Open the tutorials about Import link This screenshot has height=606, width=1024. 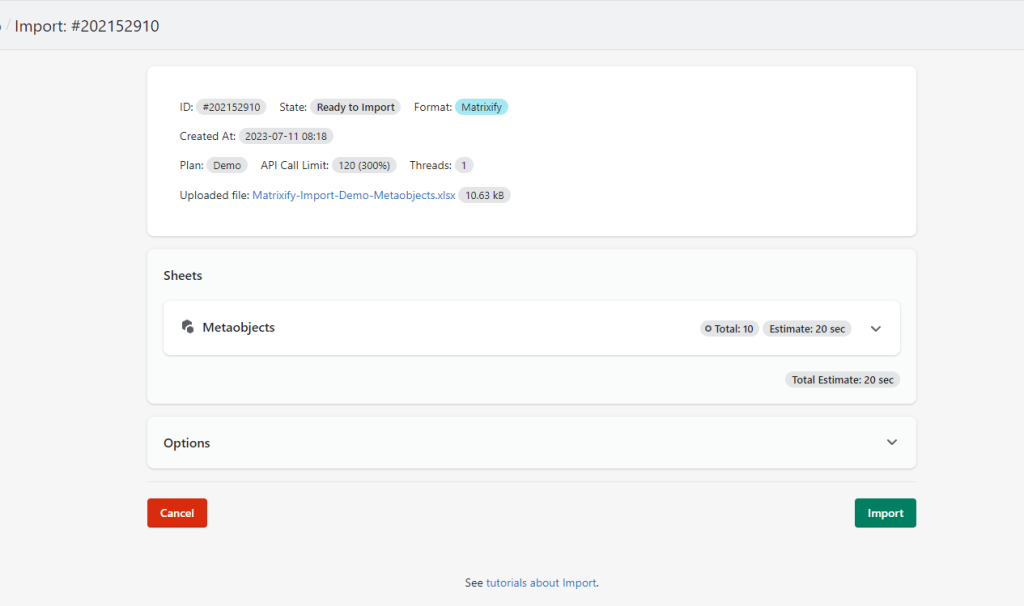point(543,582)
